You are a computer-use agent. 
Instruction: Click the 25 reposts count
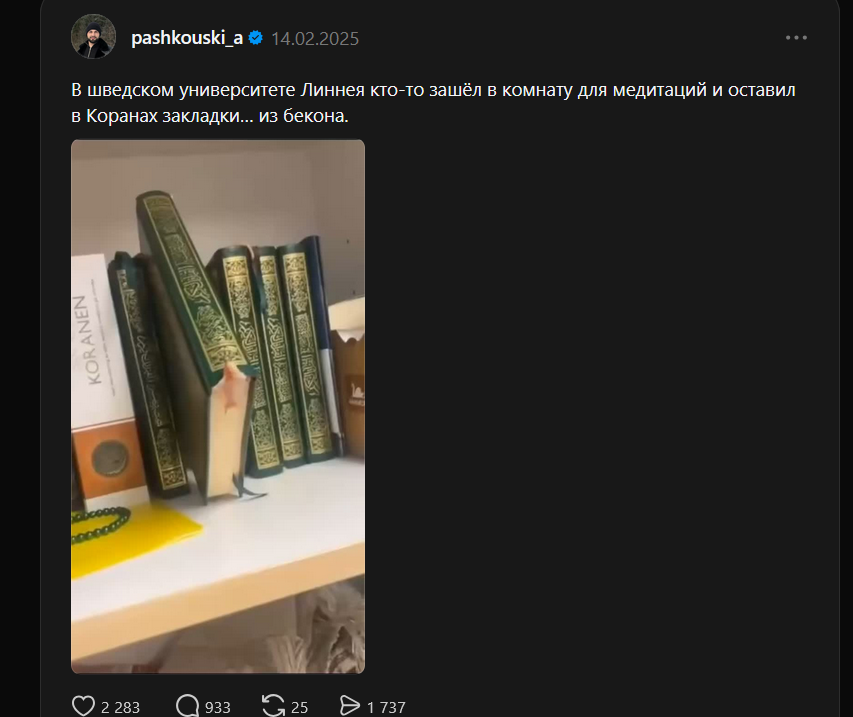click(x=299, y=707)
